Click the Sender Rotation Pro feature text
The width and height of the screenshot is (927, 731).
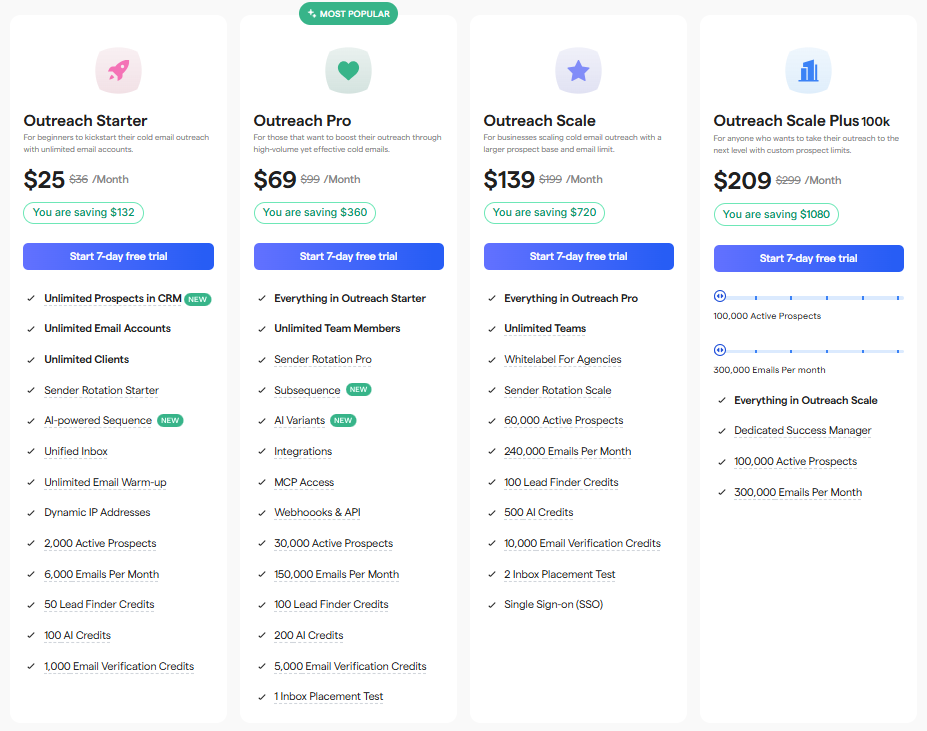323,360
